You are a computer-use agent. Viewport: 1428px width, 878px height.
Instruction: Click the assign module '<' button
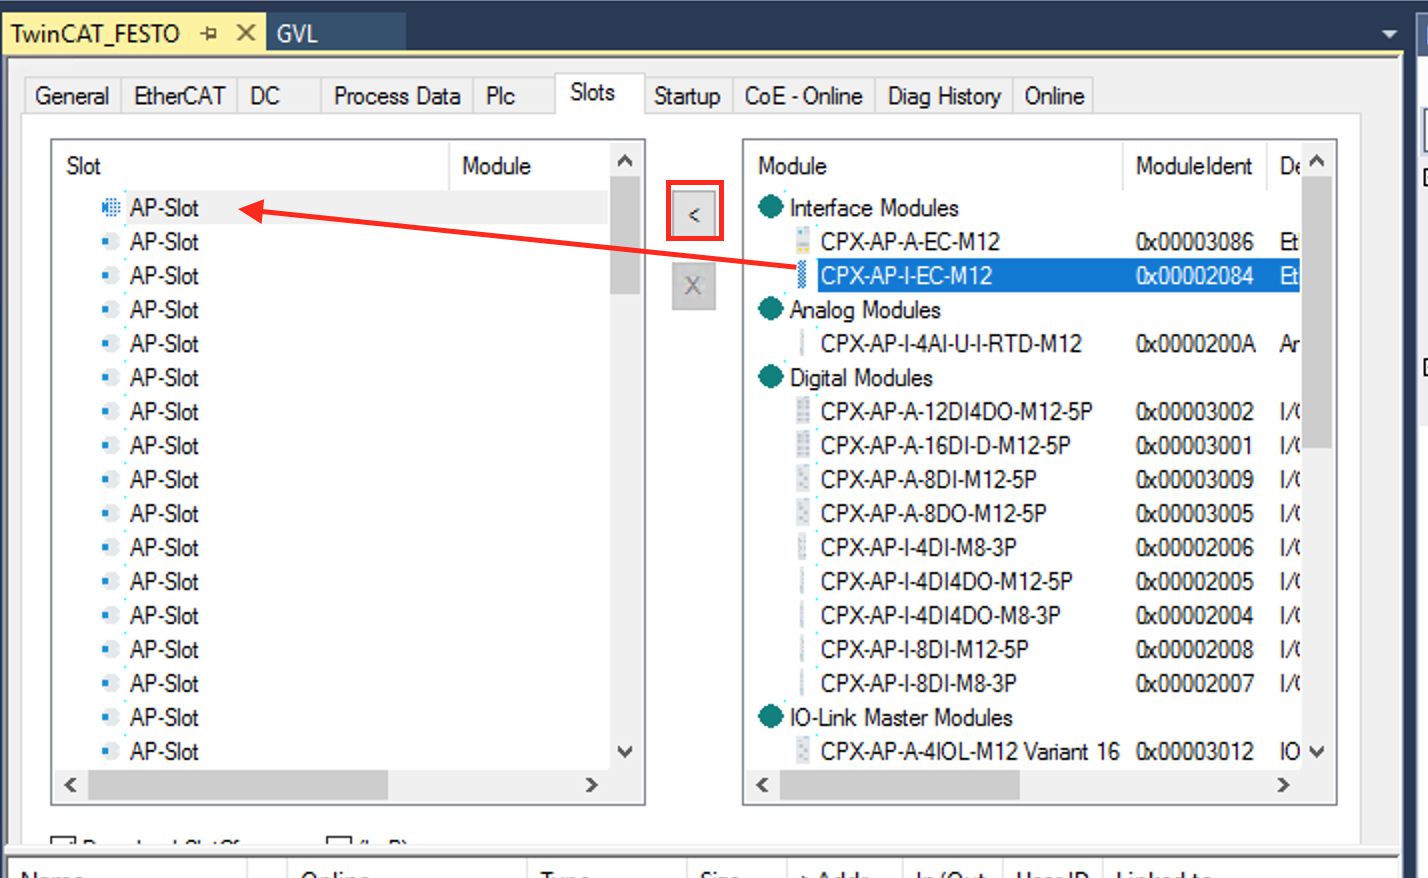tap(694, 214)
